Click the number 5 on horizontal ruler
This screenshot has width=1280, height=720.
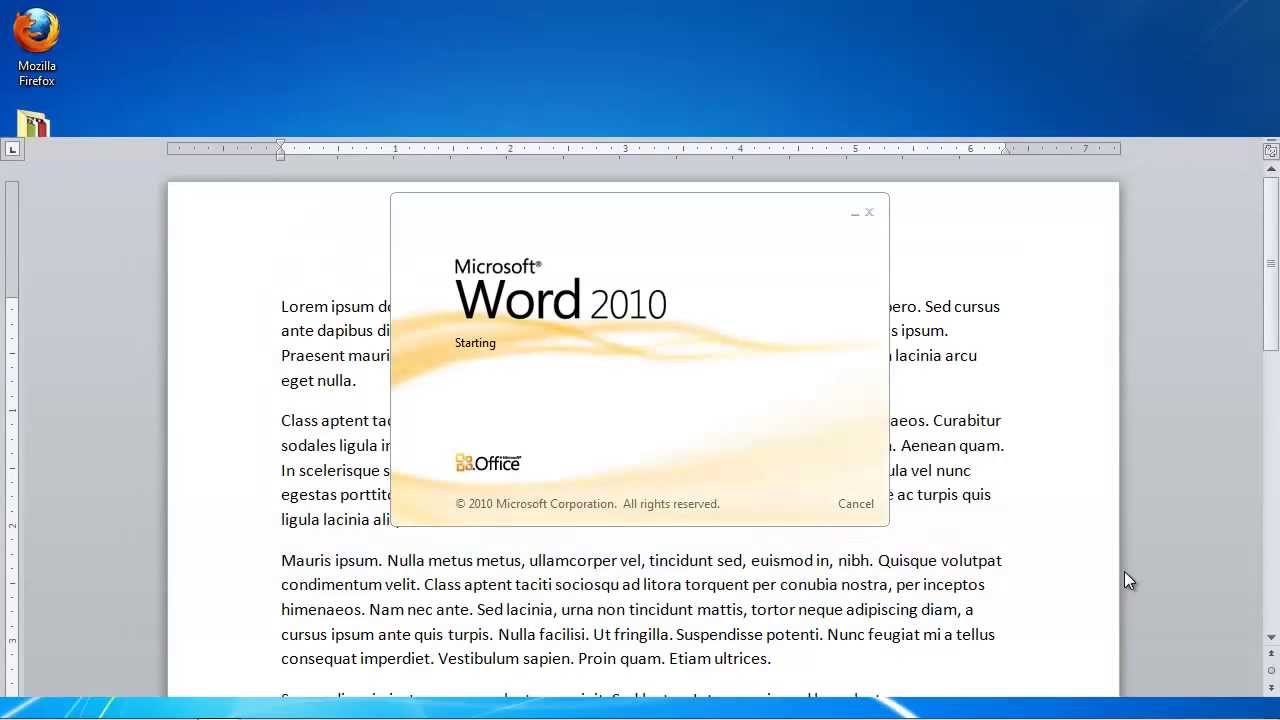click(x=855, y=149)
